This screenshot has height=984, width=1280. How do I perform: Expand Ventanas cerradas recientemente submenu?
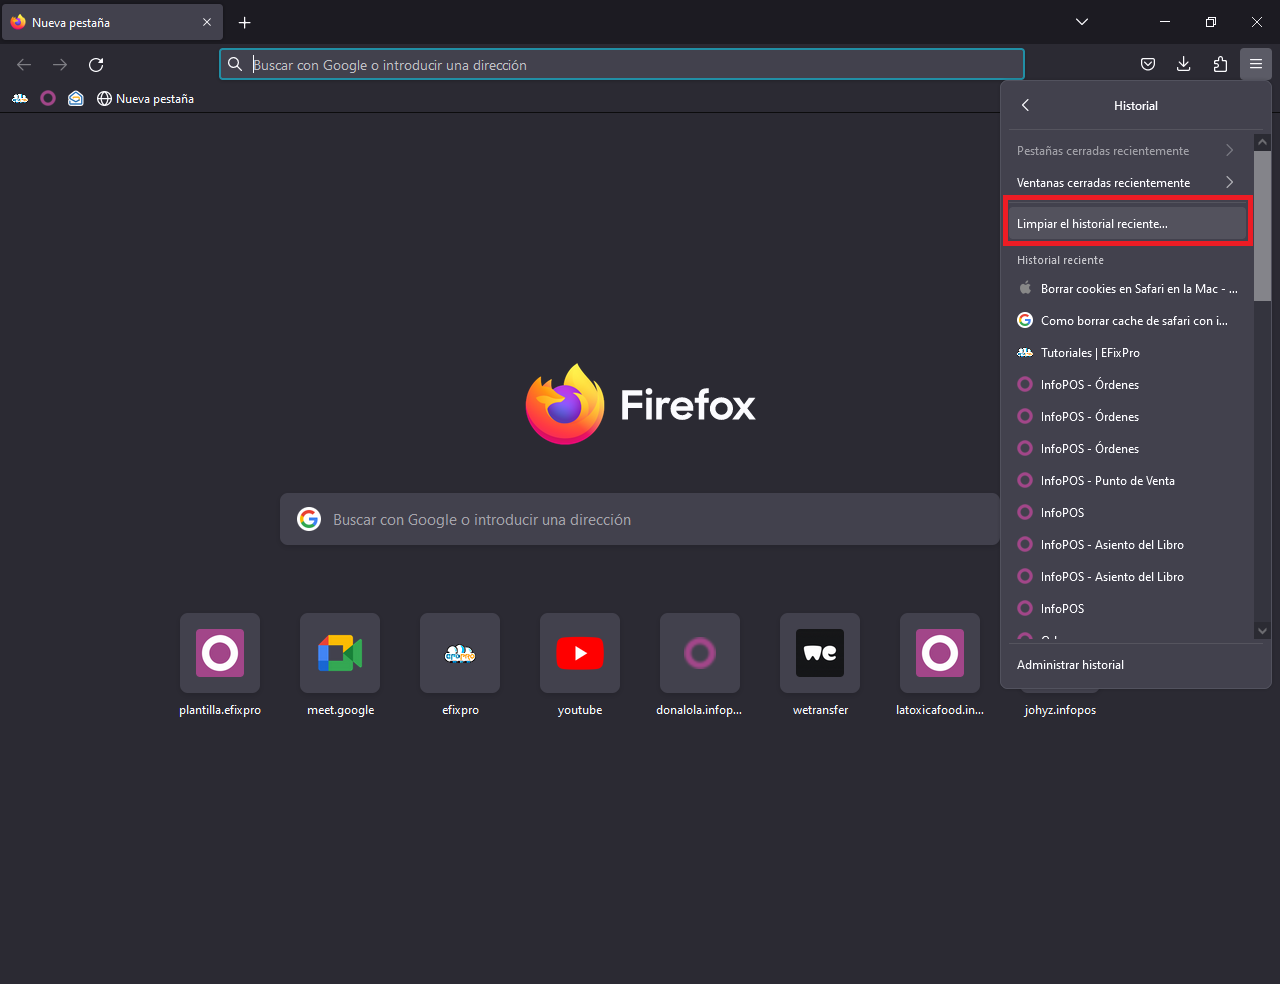(x=1125, y=183)
